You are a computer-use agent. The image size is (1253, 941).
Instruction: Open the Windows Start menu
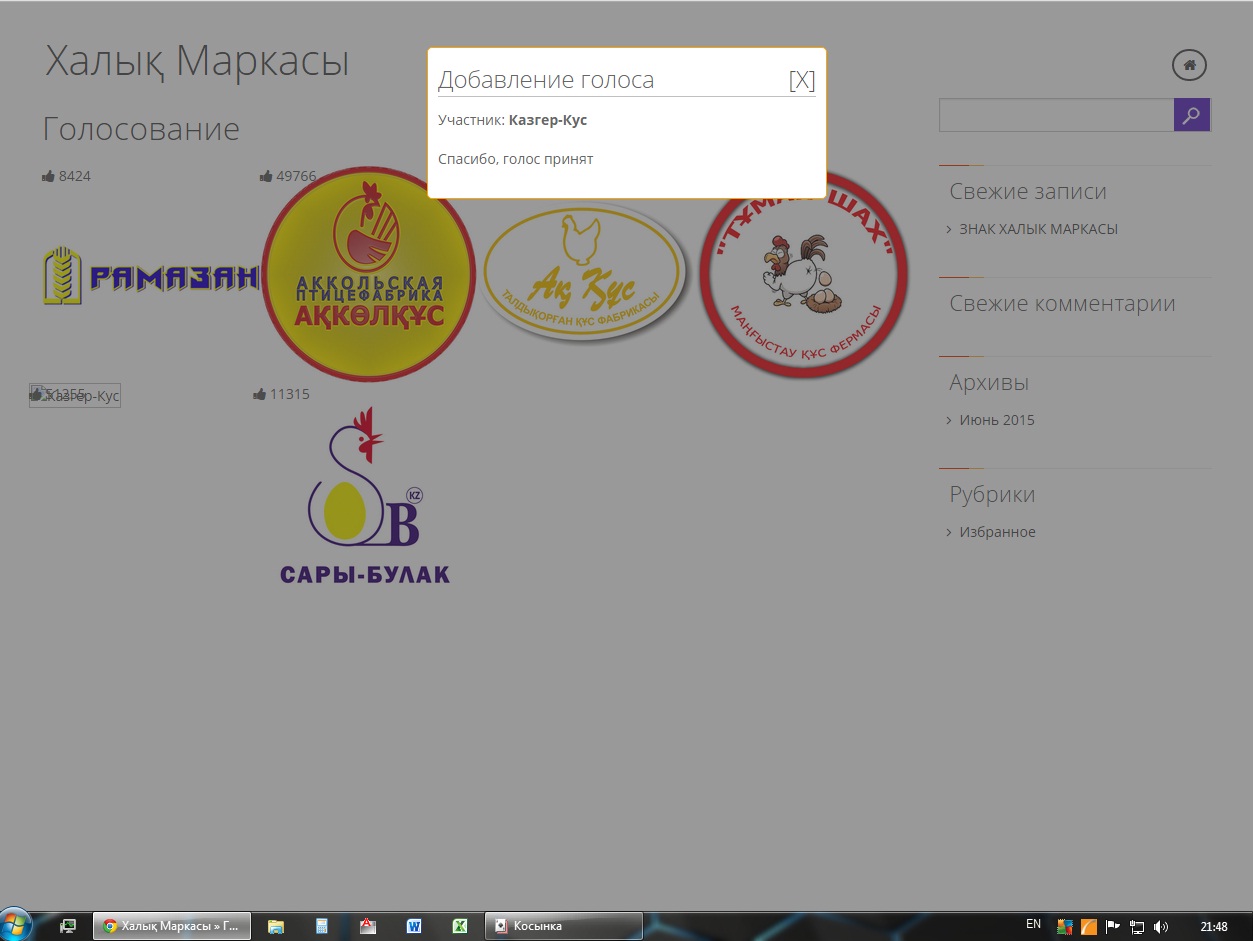[x=17, y=925]
